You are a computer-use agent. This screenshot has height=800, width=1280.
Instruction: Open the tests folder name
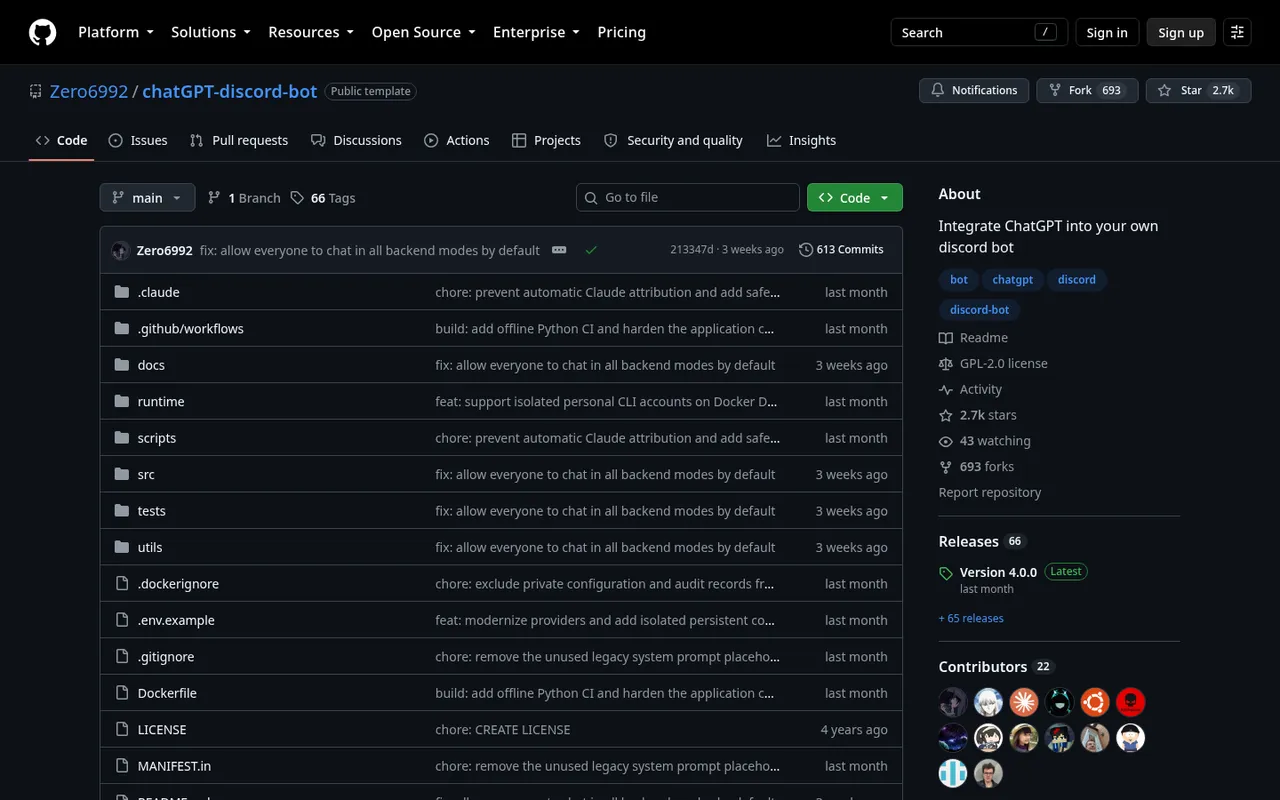point(152,511)
